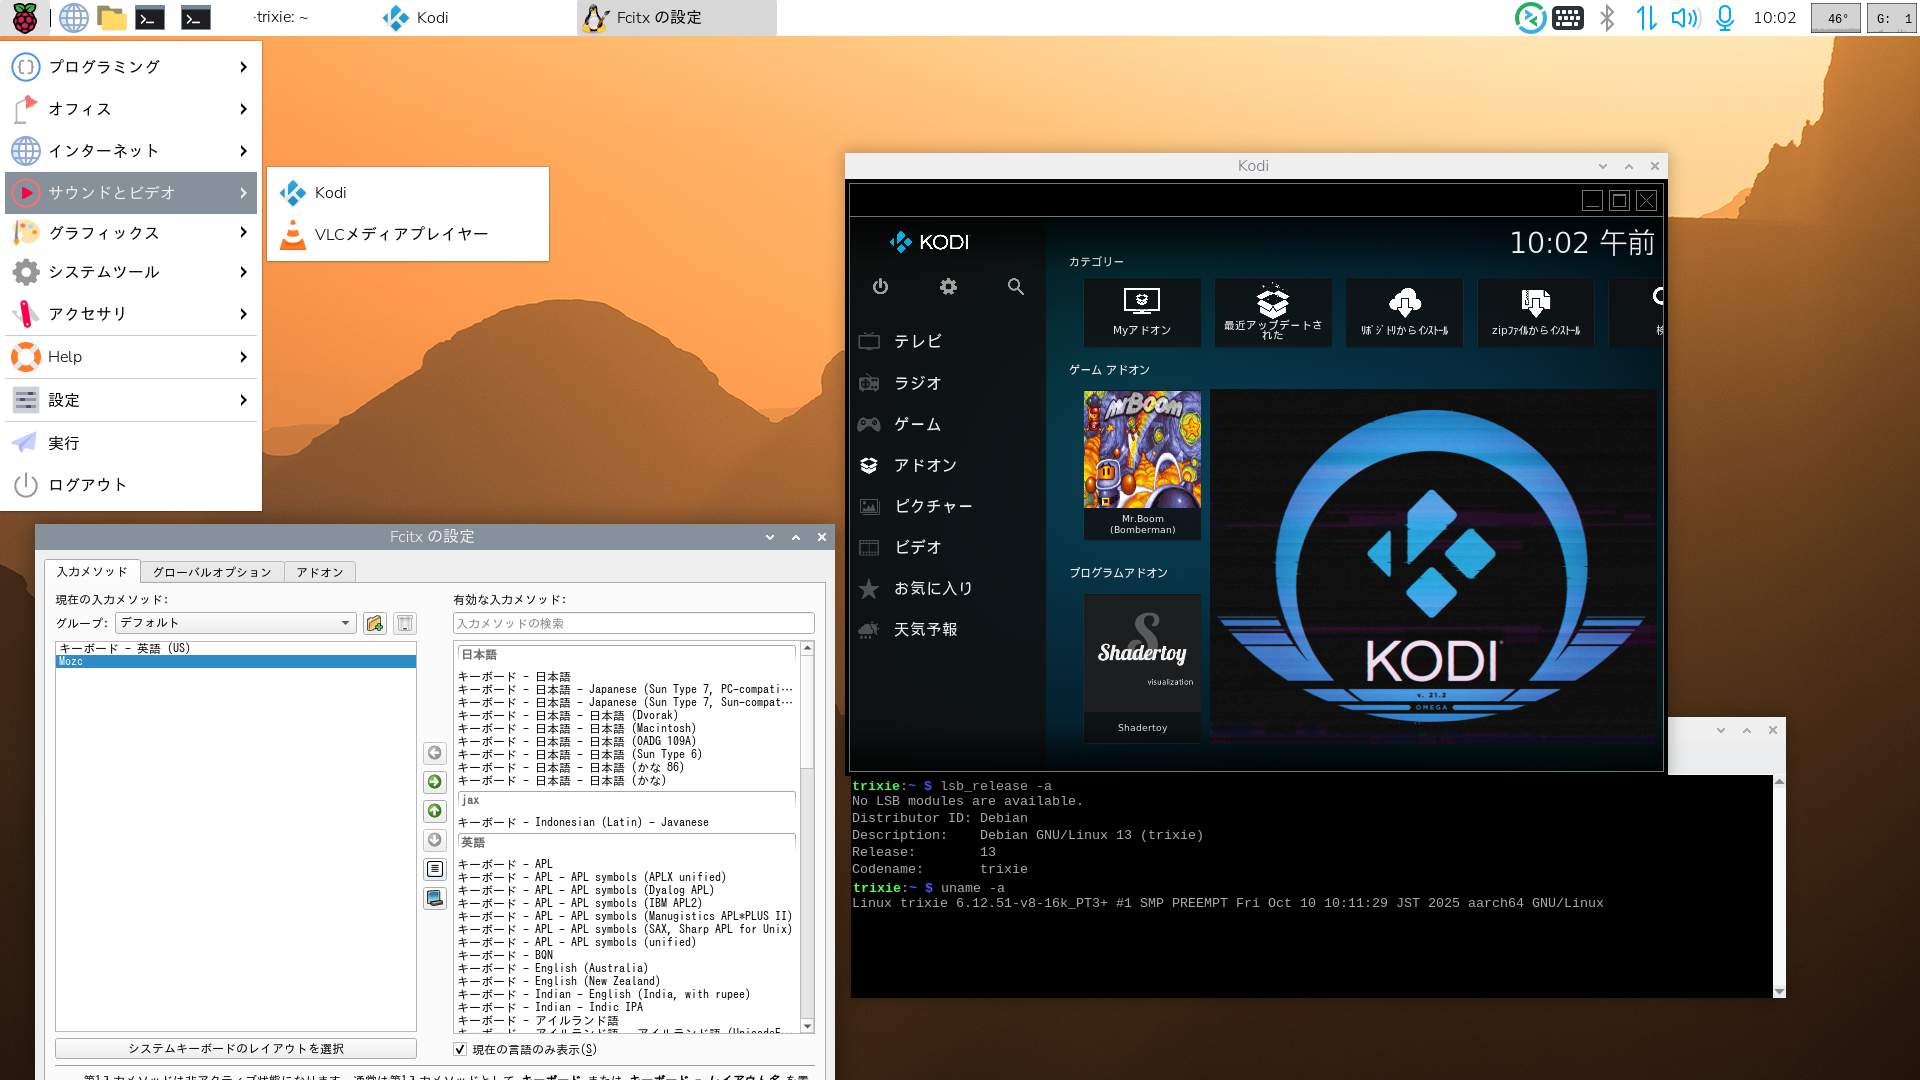Screen dimensions: 1920x1080
Task: Click システムキーボードのレイアウトを選択 button
Action: 236,1048
